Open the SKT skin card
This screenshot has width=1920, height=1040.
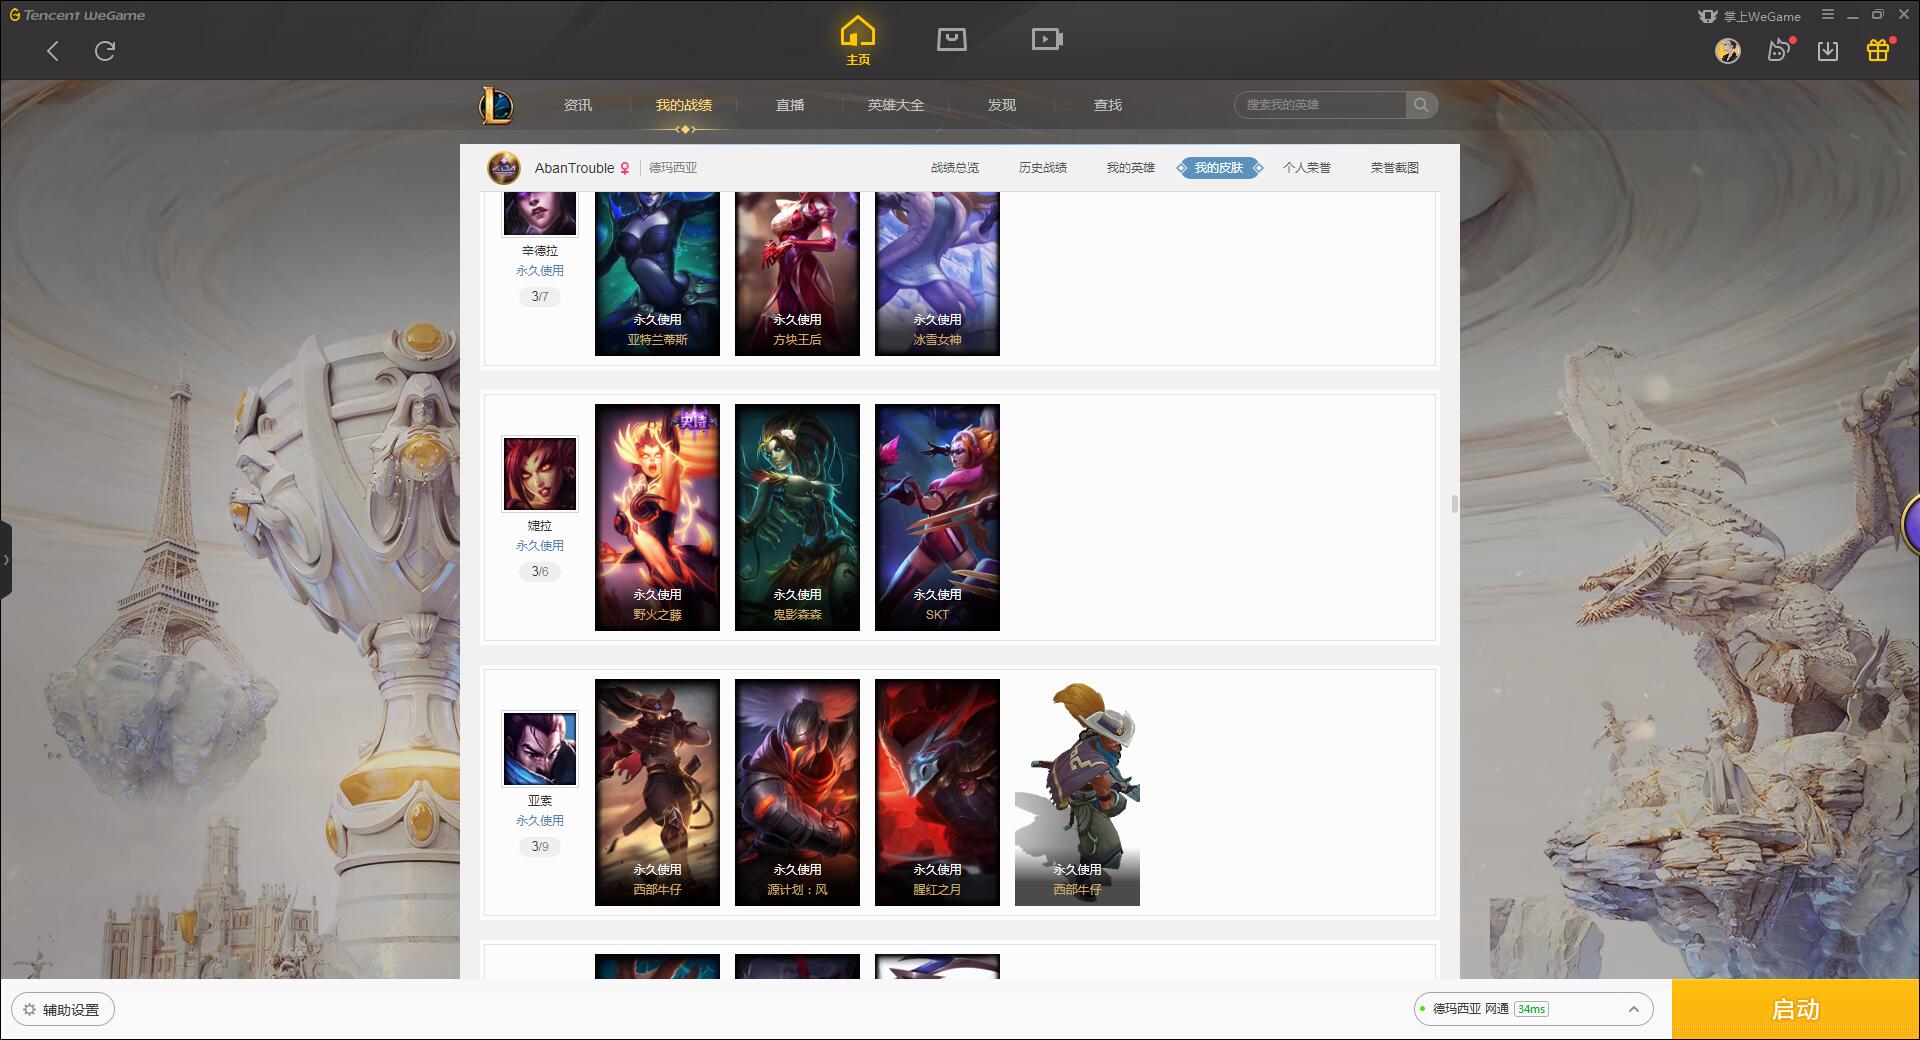[937, 517]
